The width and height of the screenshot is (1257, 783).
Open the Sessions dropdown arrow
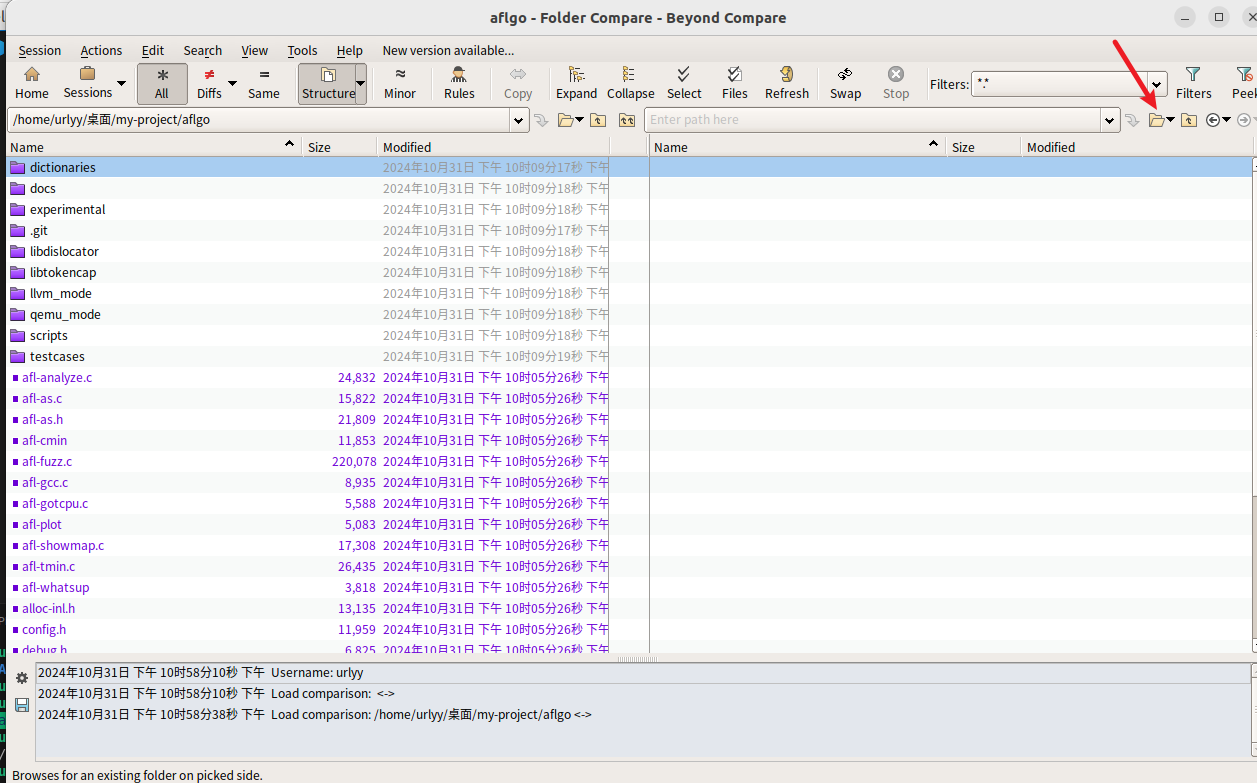coord(122,84)
